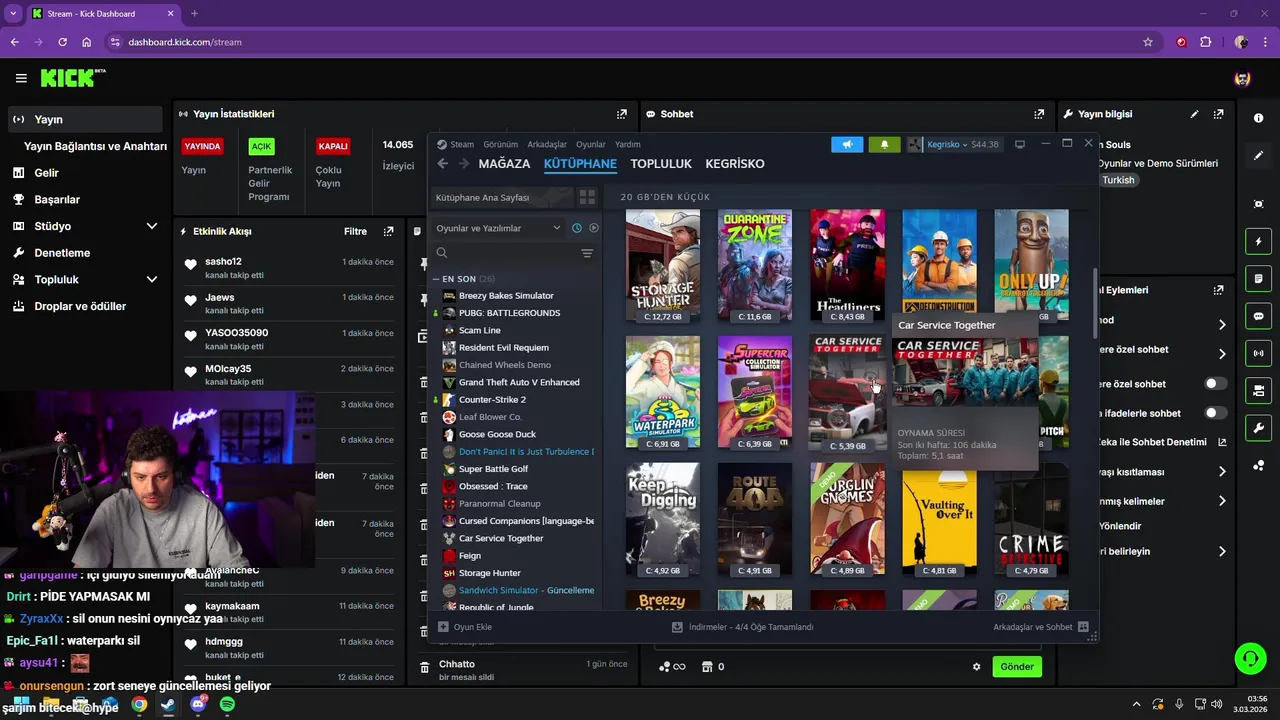This screenshot has width=1280, height=720.
Task: Open İndirmeler downloads status
Action: (743, 627)
